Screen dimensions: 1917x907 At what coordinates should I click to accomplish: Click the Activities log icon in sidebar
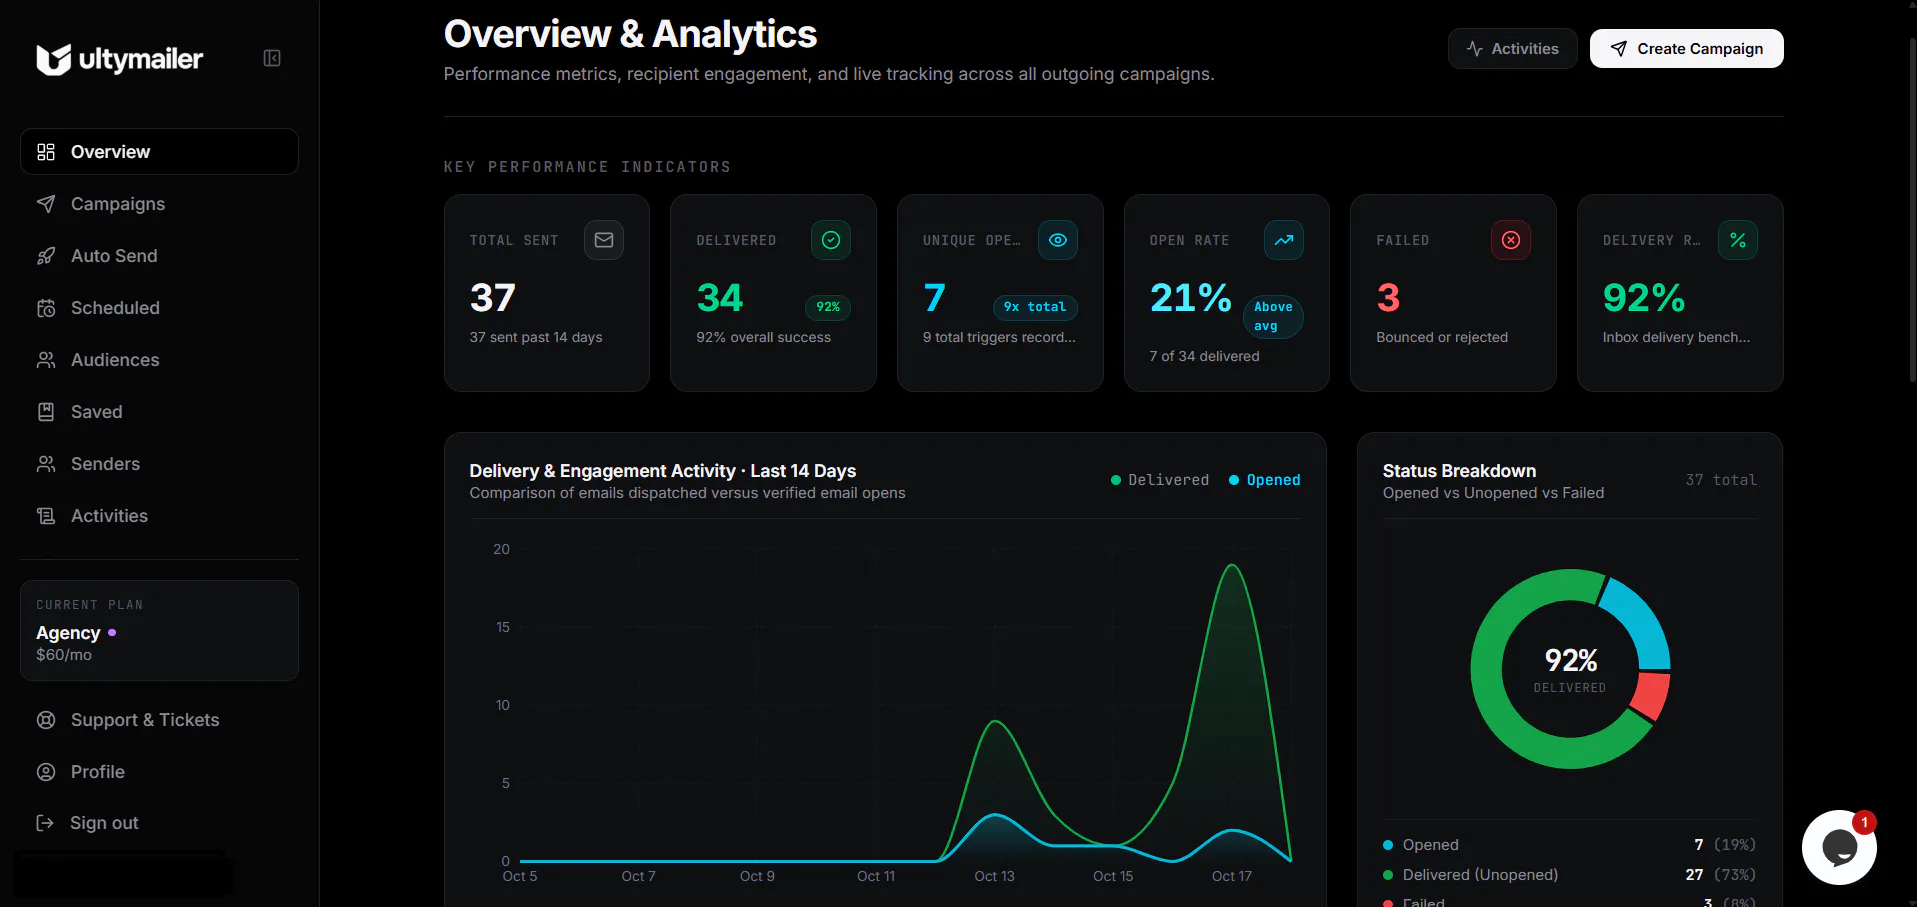pos(46,516)
